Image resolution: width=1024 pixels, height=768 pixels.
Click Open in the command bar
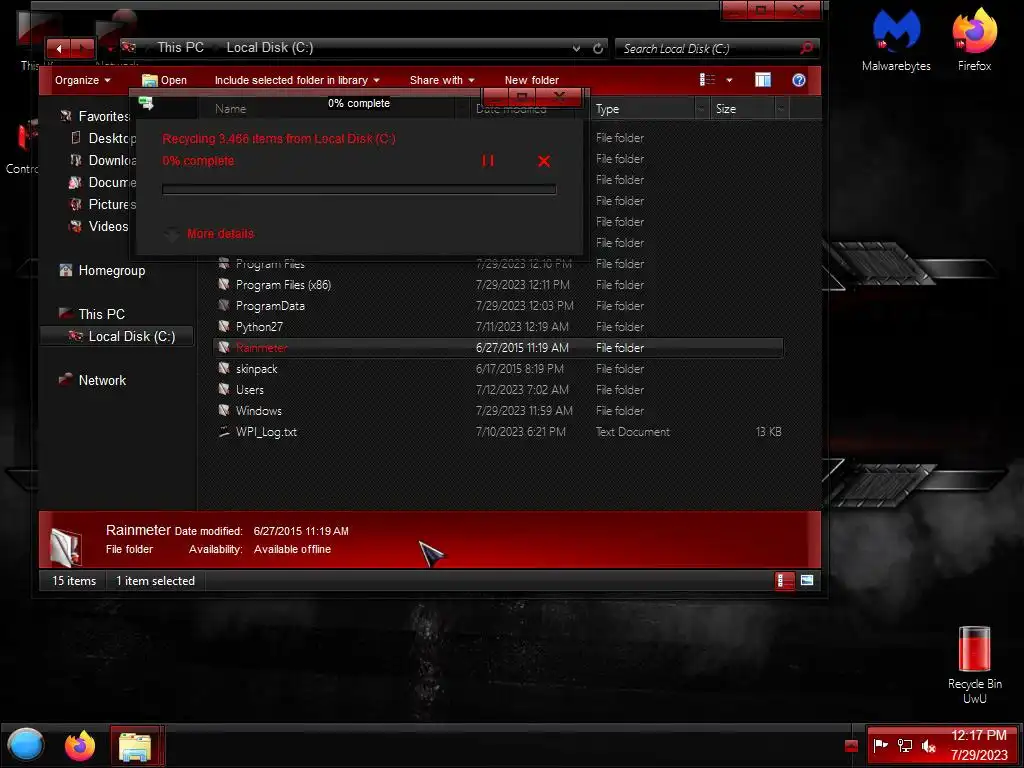click(165, 80)
